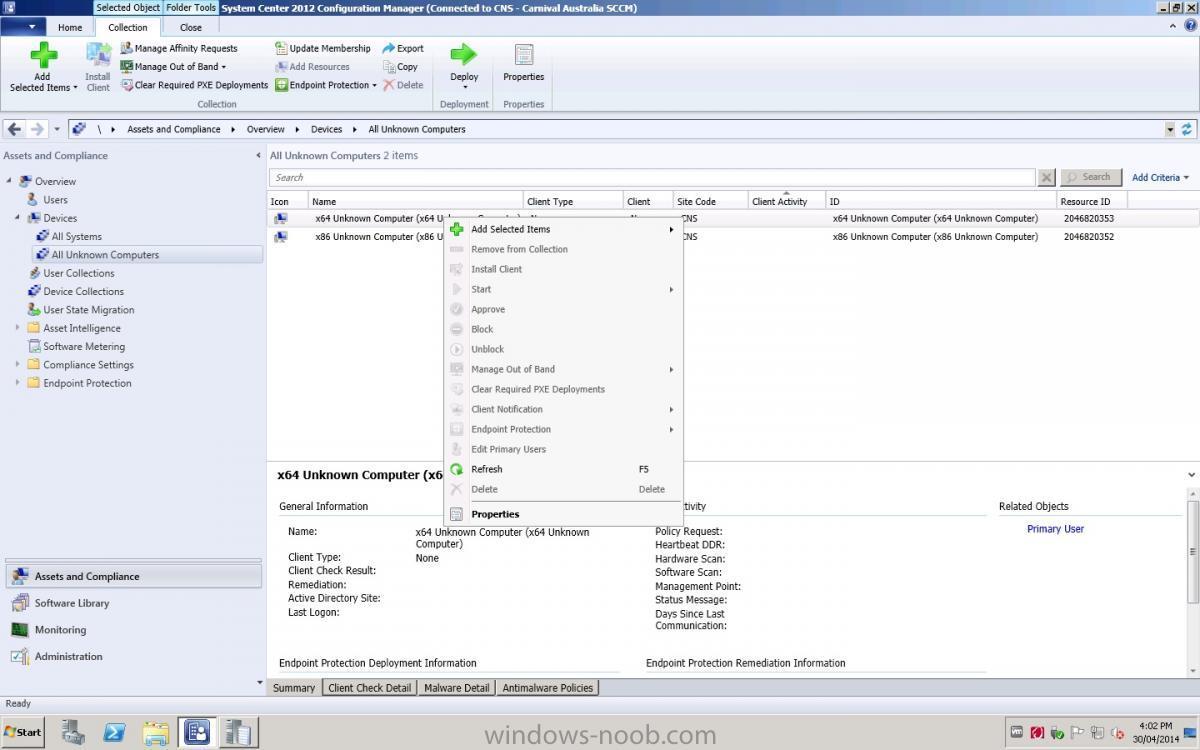Open the Client Check Detail tab
The image size is (1200, 750).
pyautogui.click(x=370, y=688)
